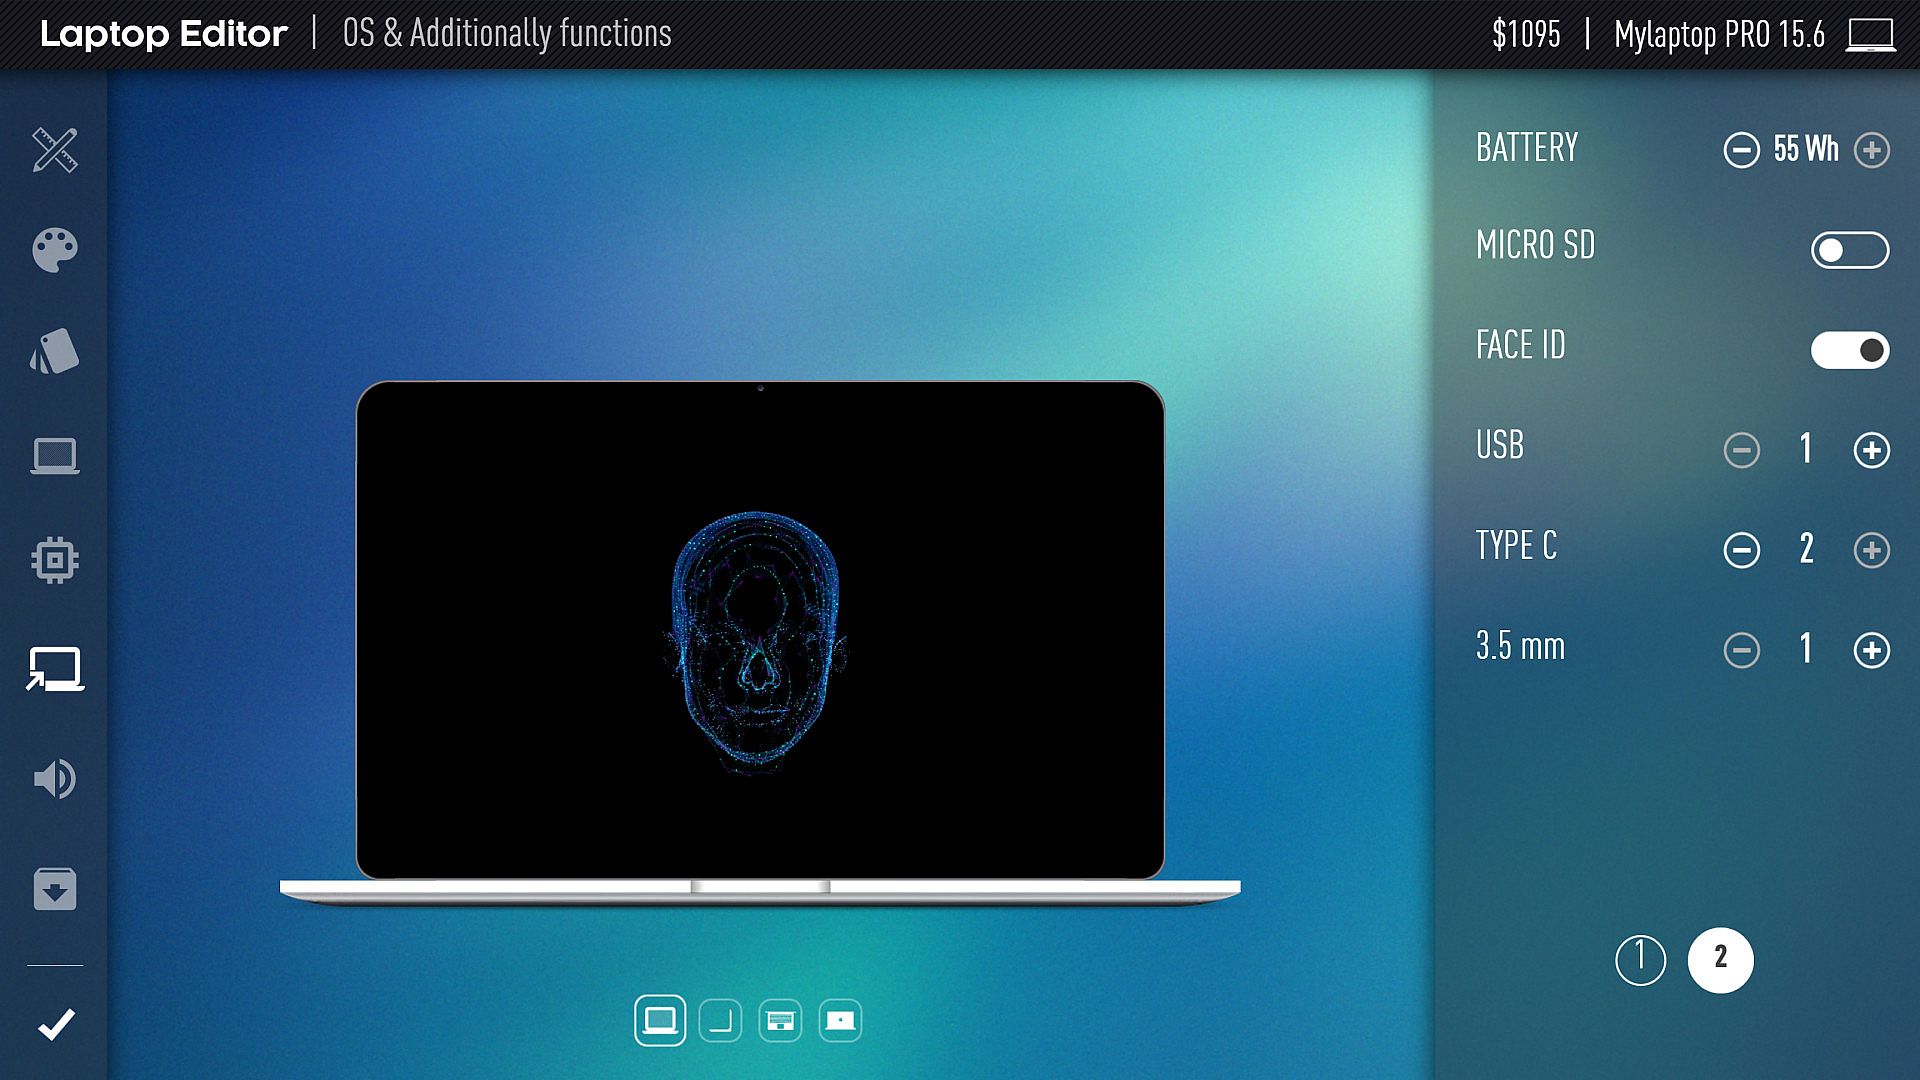The image size is (1920, 1080).
Task: Increase the USB port count
Action: point(1871,450)
